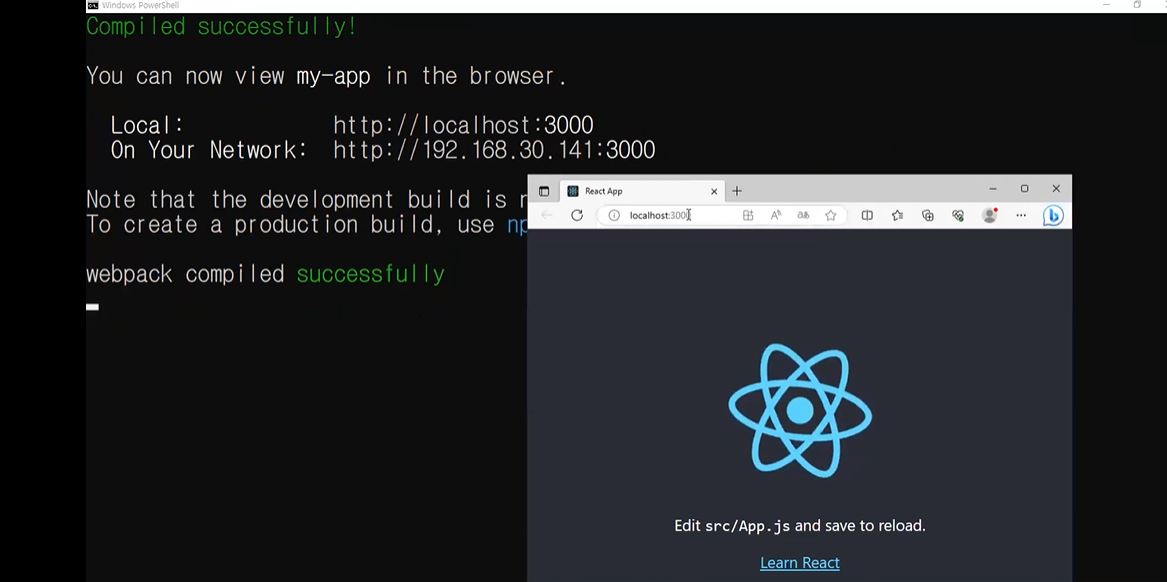Viewport: 1167px width, 582px height.
Task: Toggle Edge split screen view
Action: [867, 215]
